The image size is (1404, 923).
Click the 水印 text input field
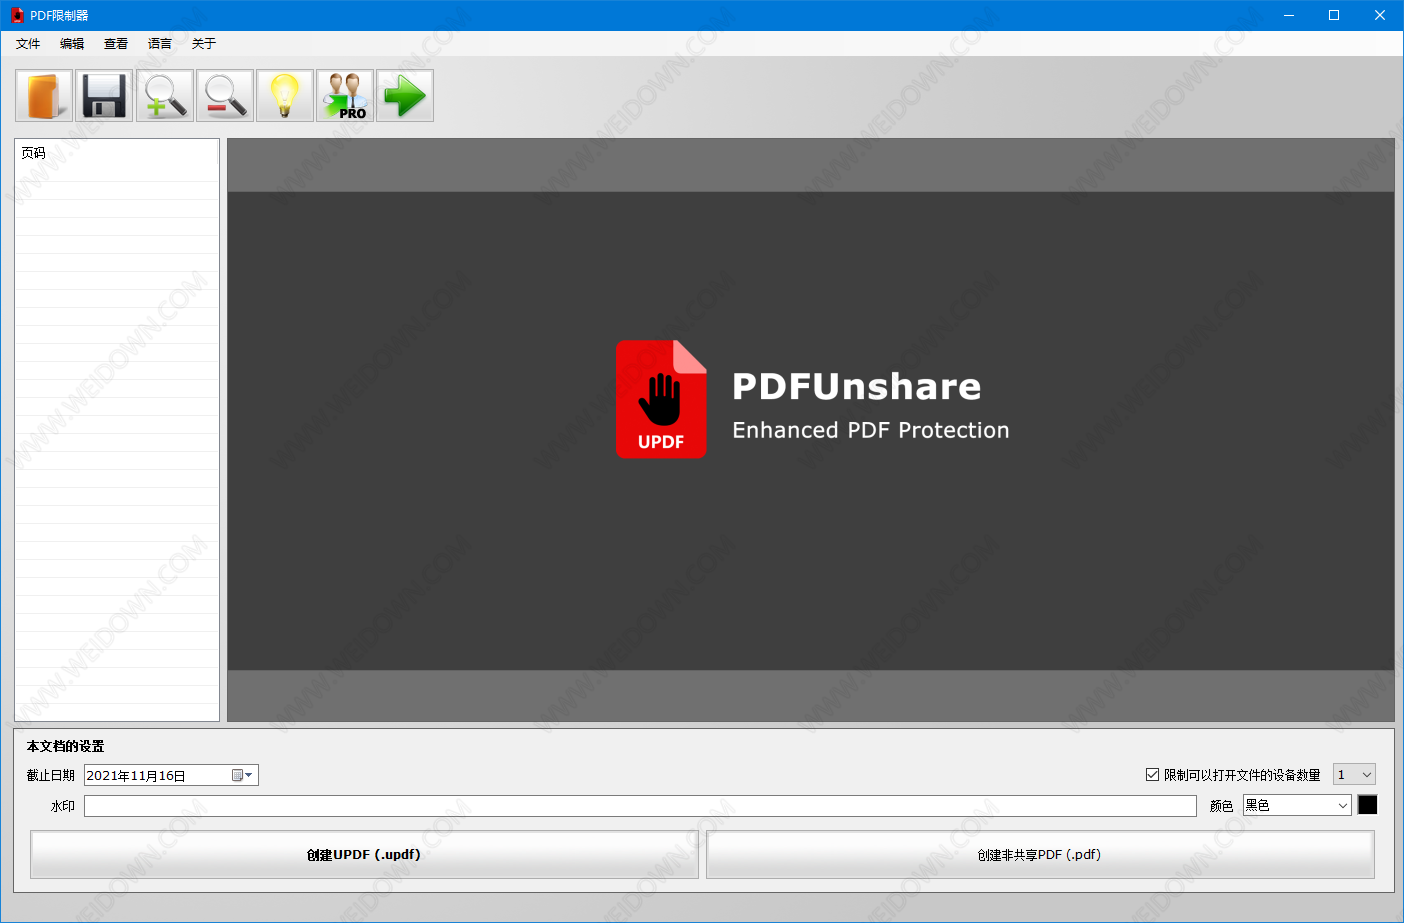[x=640, y=806]
